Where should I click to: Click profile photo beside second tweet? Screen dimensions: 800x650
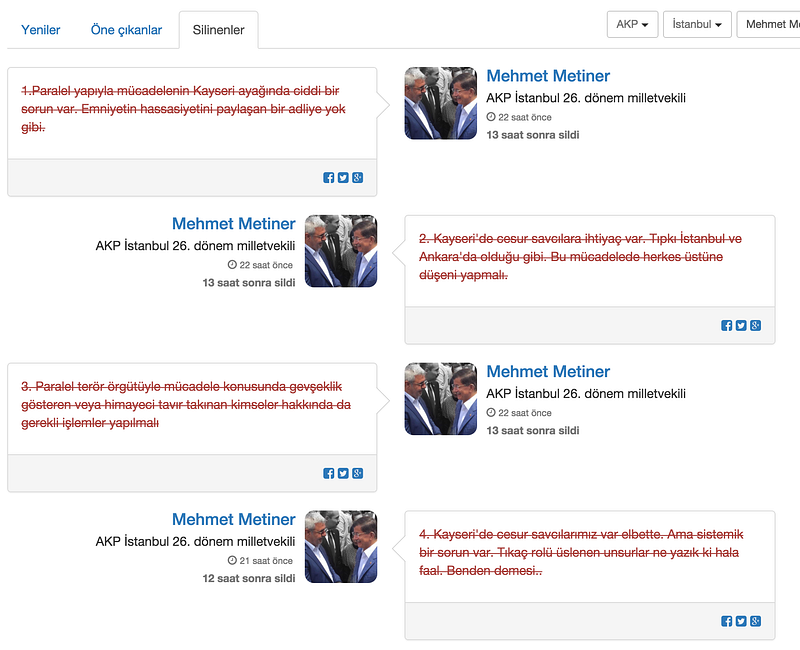tap(341, 251)
